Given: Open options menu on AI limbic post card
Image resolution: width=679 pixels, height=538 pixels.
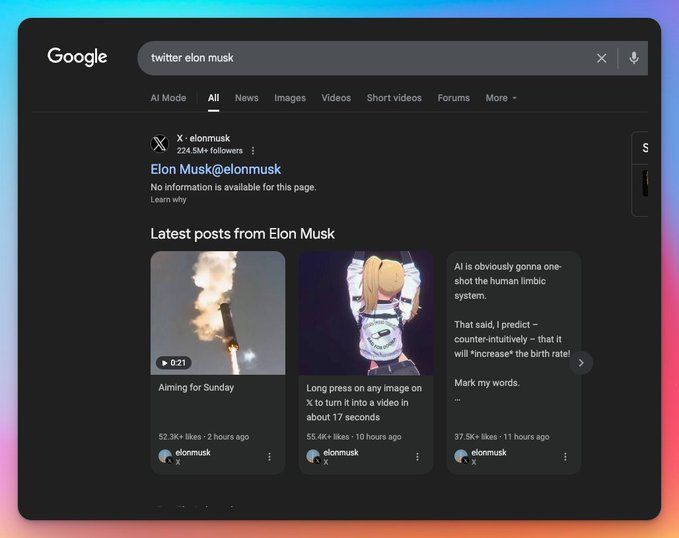Looking at the screenshot, I should click(565, 457).
